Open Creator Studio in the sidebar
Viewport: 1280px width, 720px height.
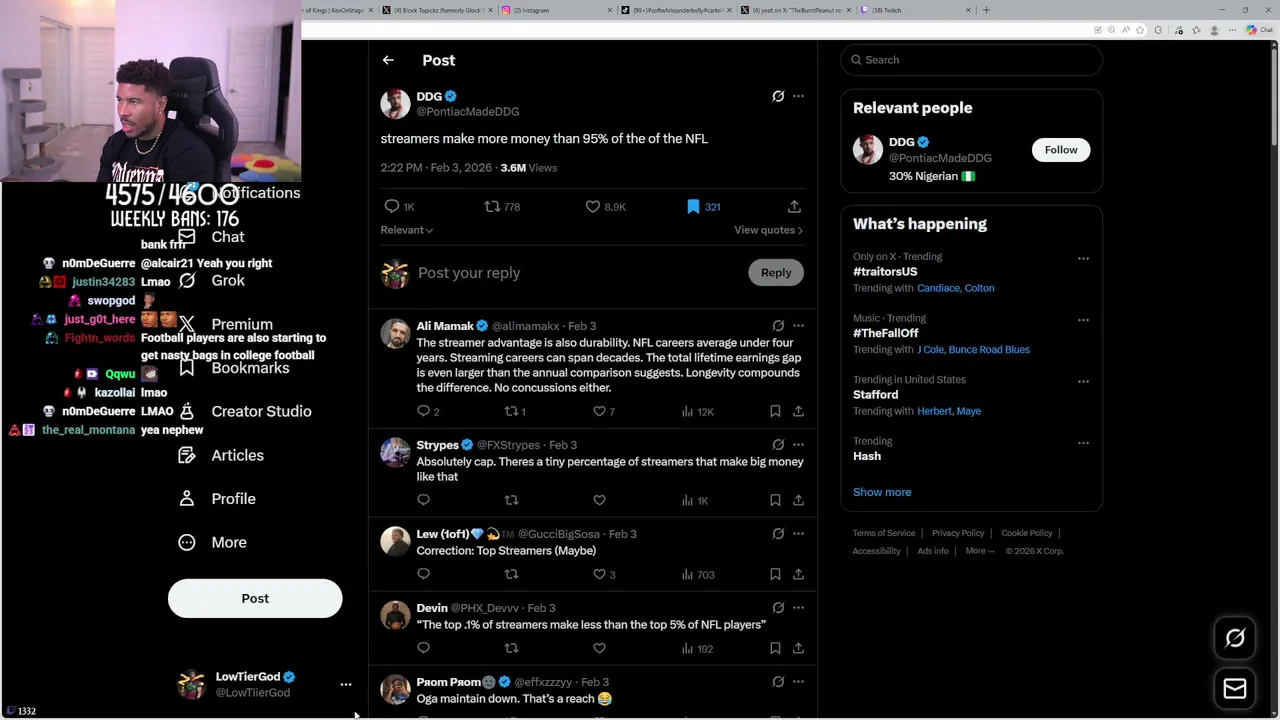tap(245, 411)
